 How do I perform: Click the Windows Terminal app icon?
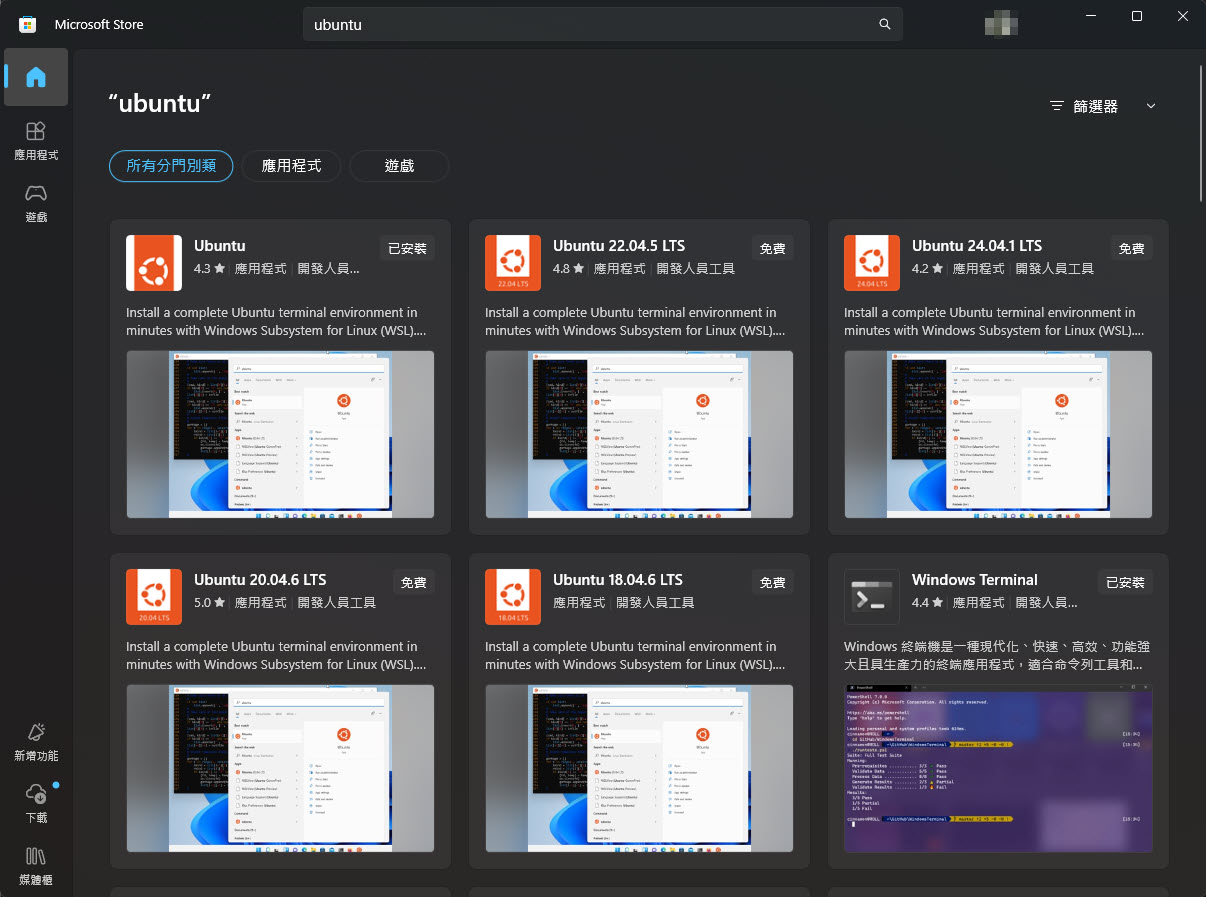pos(872,597)
